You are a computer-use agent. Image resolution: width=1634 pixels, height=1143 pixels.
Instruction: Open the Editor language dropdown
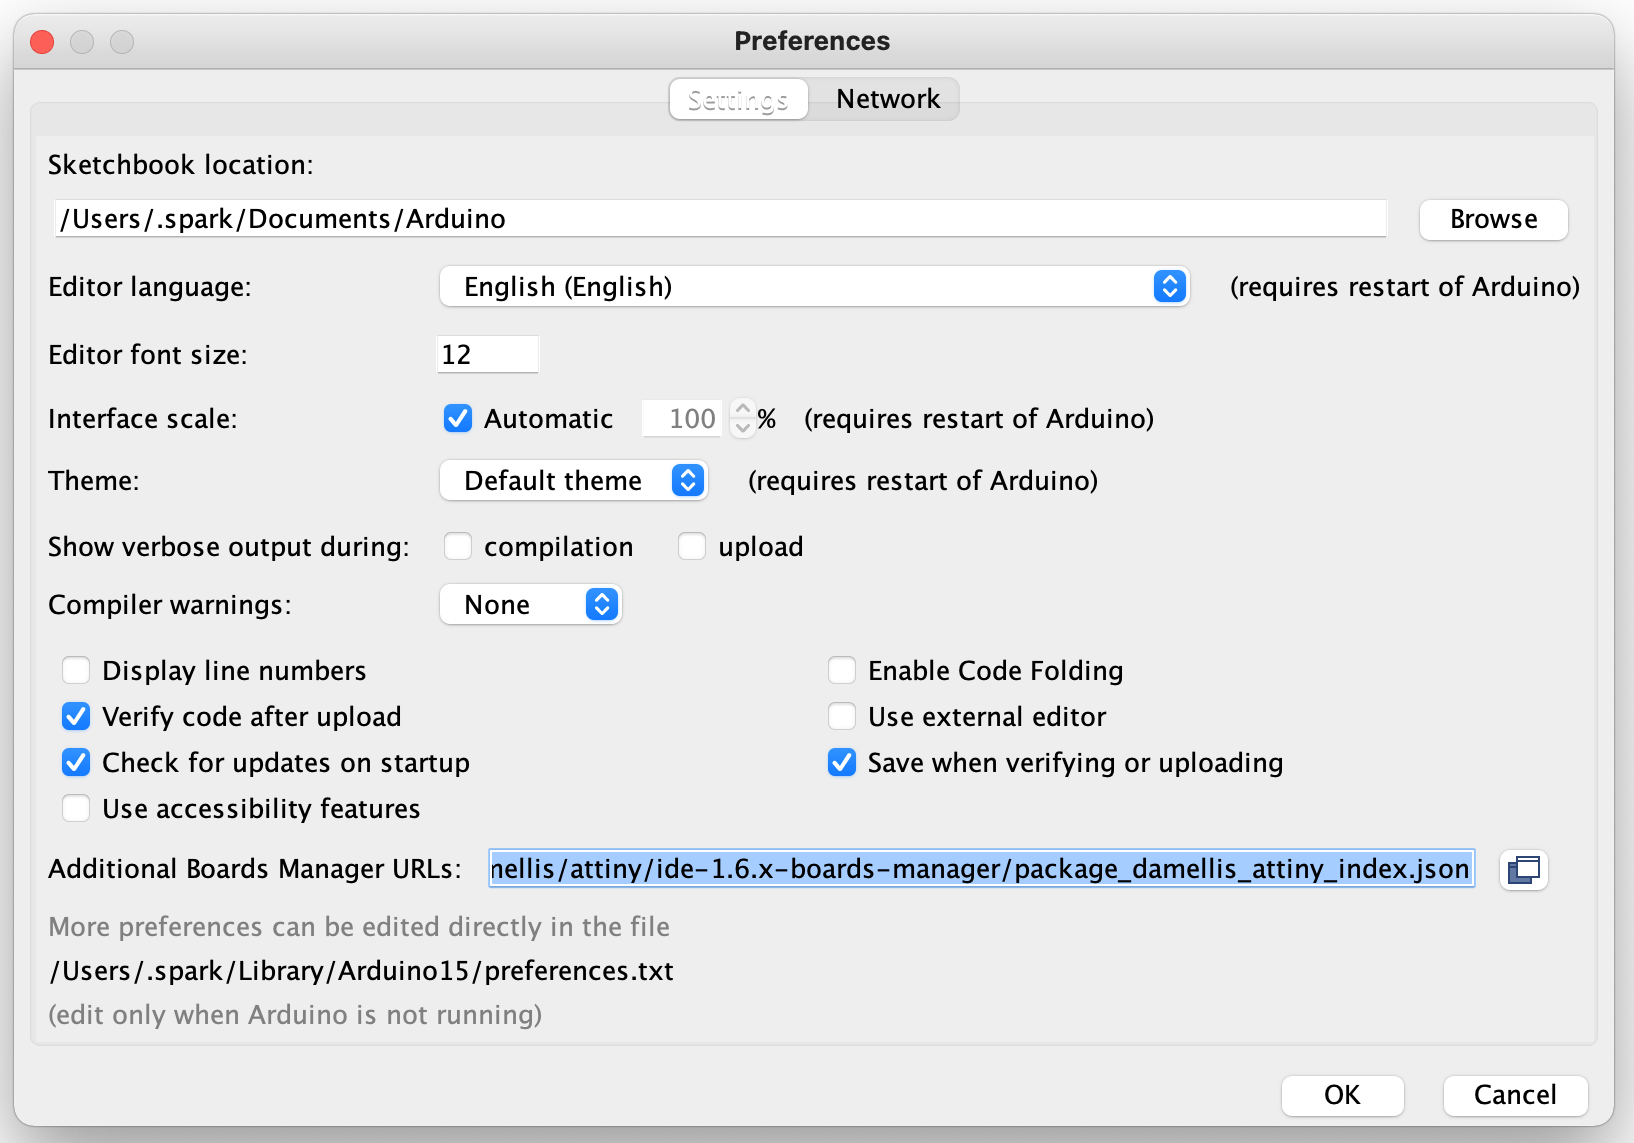[x=814, y=287]
